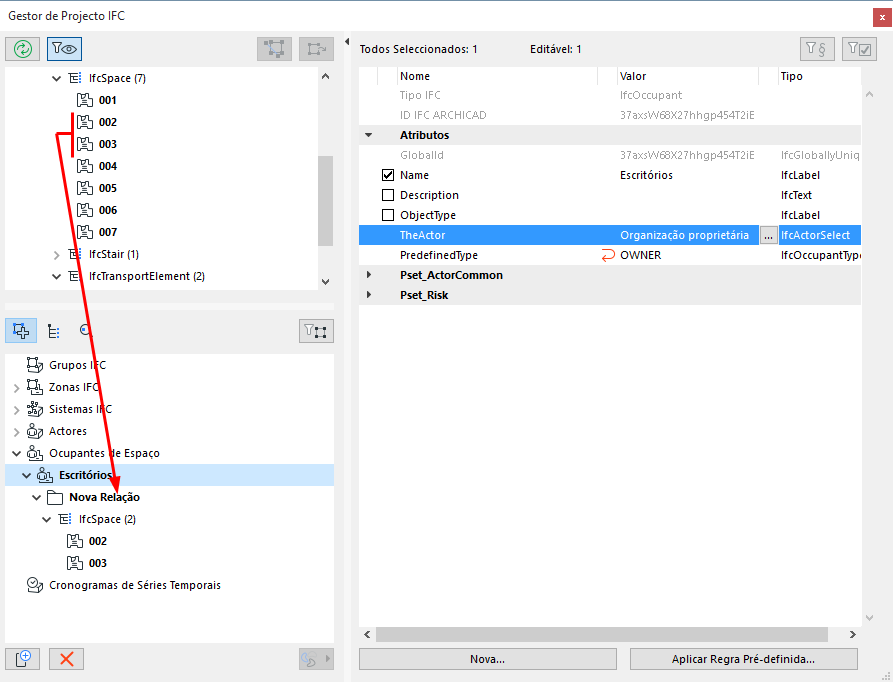Expand the IfcStair (1) node
This screenshot has height=682, width=893.
[56, 255]
